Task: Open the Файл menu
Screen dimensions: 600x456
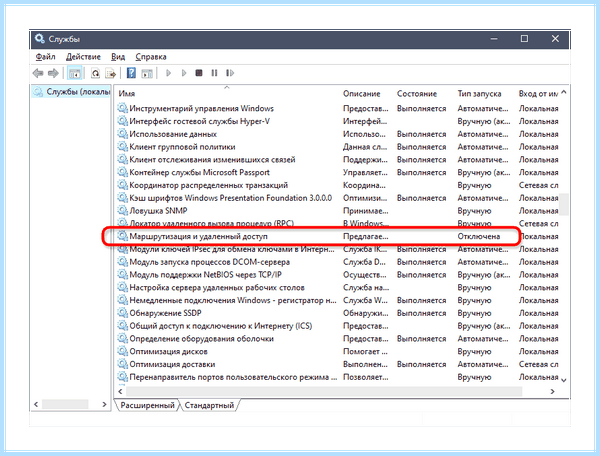Action: [46, 57]
